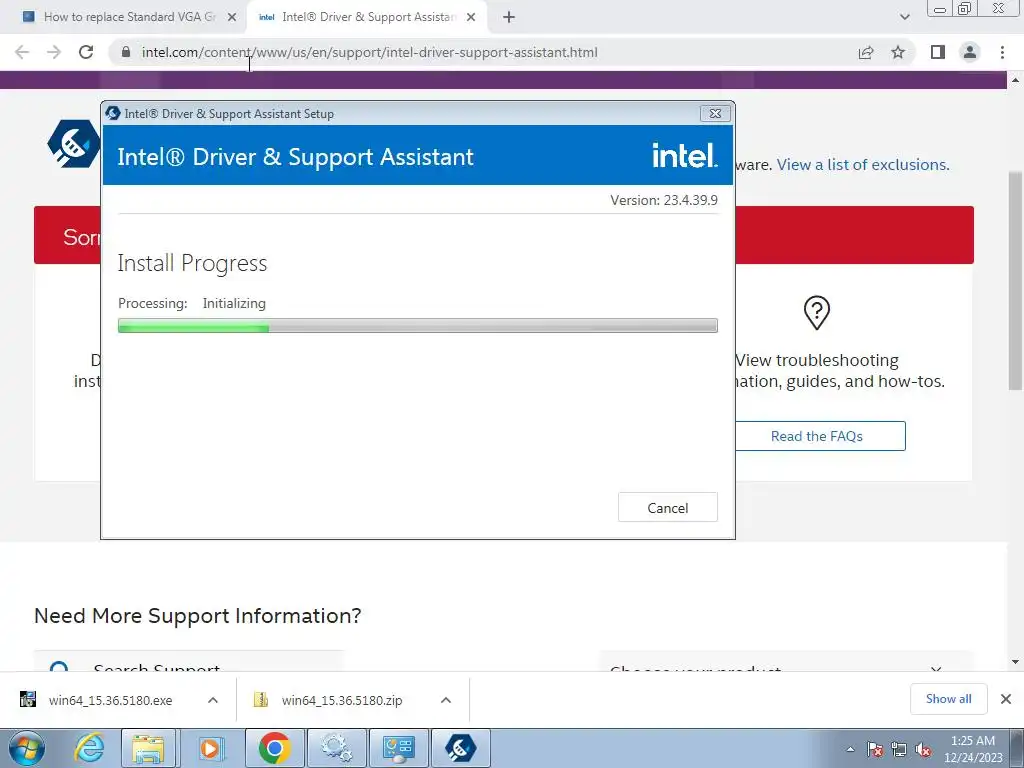Viewport: 1024px width, 768px height.
Task: Click the Version: 23.4.39.9 text
Action: pos(664,200)
